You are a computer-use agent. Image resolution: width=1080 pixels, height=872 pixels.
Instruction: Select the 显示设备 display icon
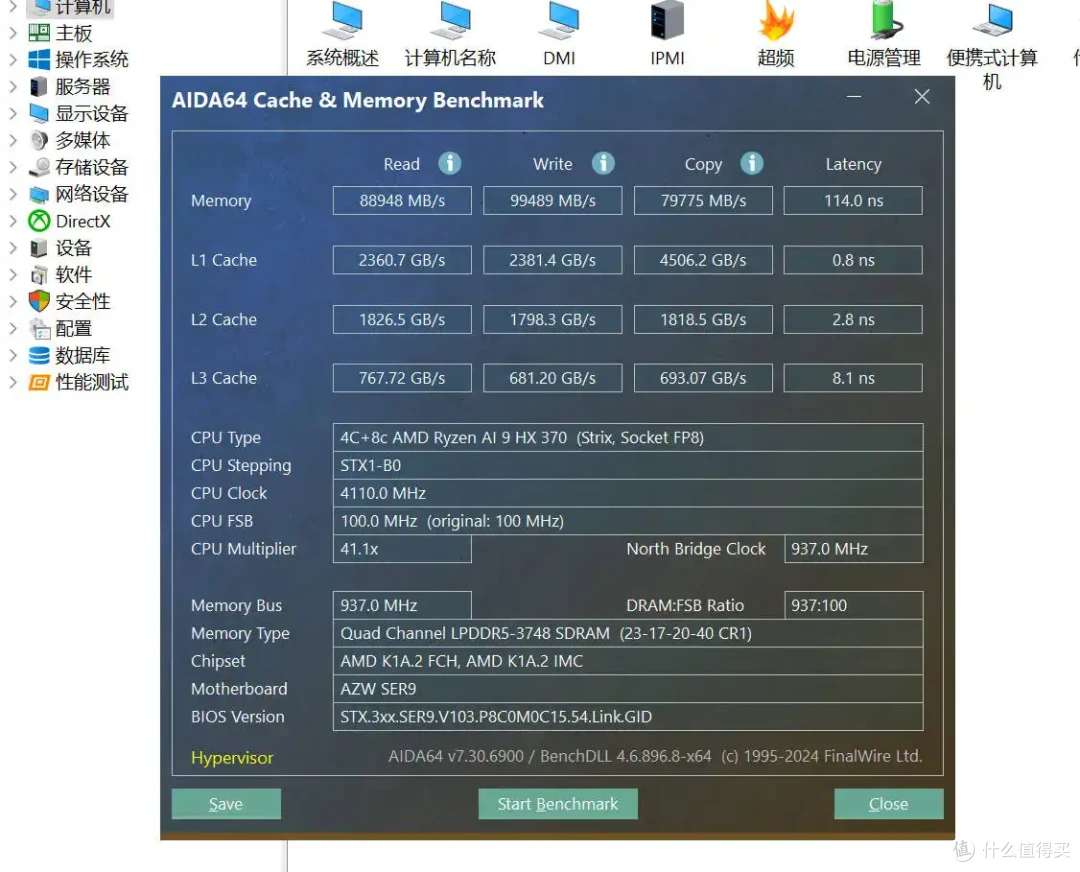click(x=39, y=113)
